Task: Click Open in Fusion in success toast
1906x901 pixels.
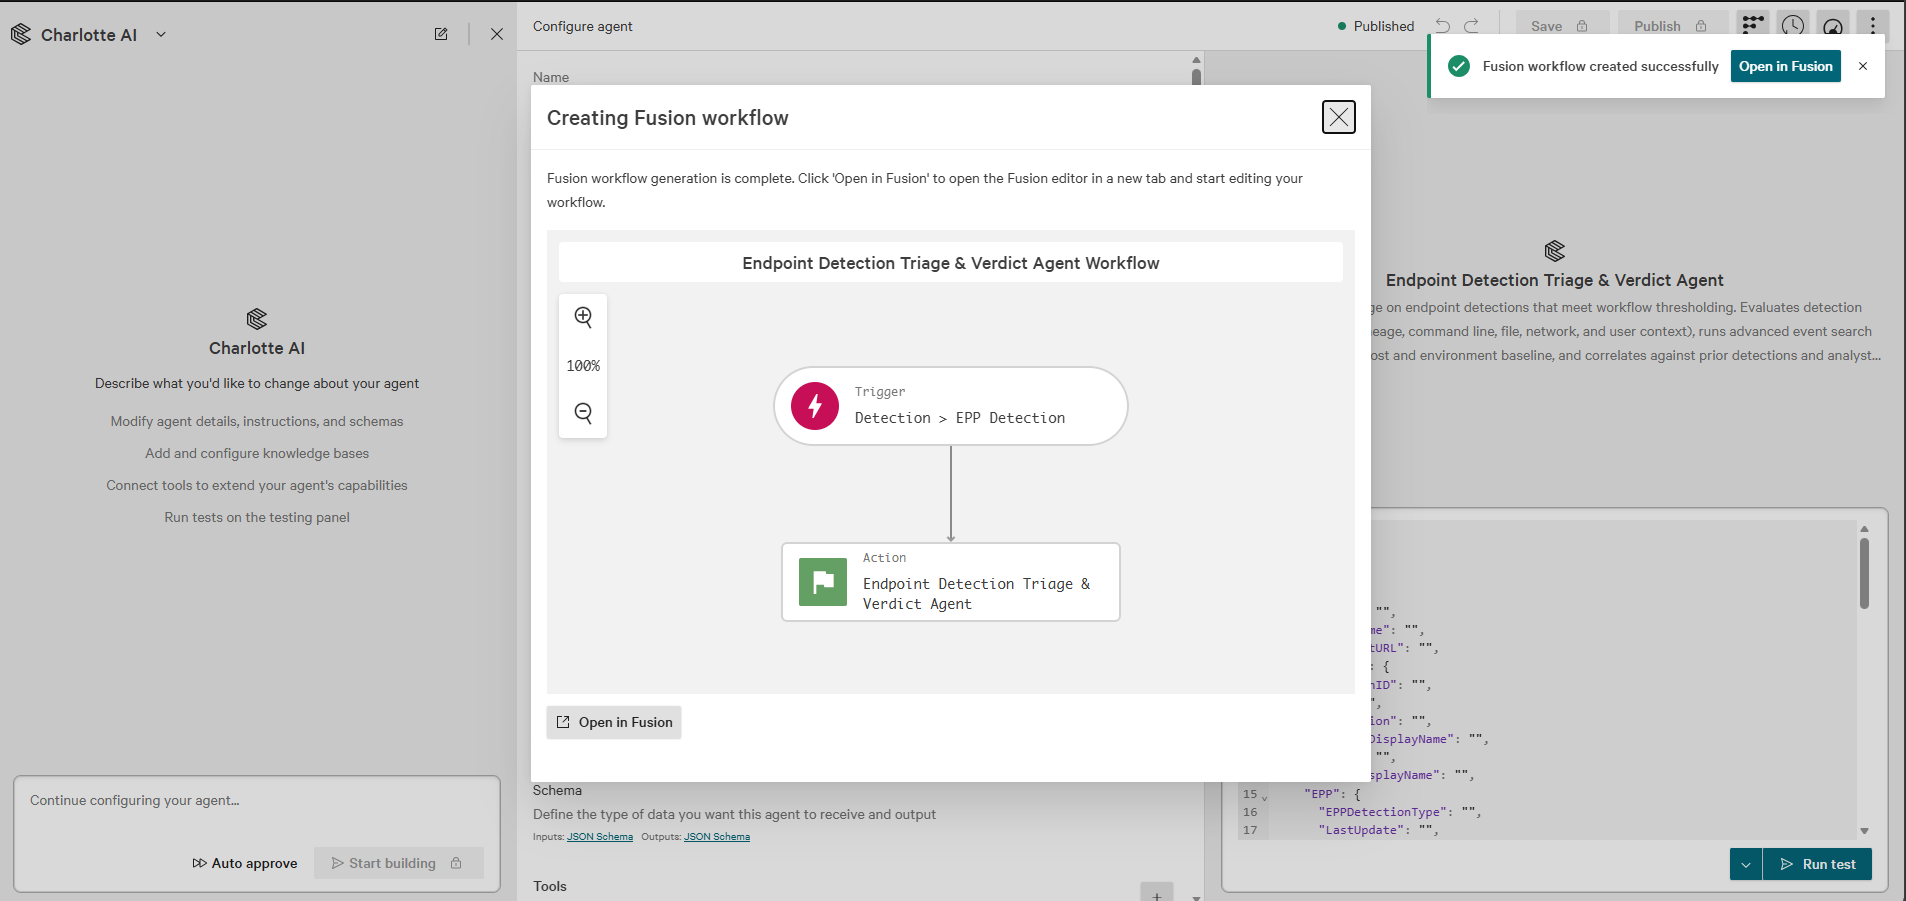Action: 1785,66
